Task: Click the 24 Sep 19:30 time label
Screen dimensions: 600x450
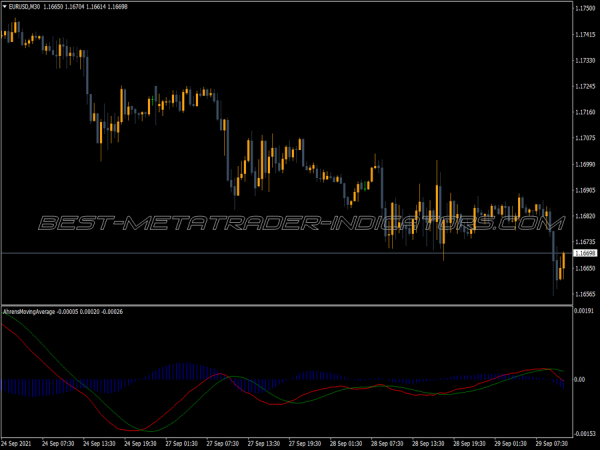Action: click(140, 443)
